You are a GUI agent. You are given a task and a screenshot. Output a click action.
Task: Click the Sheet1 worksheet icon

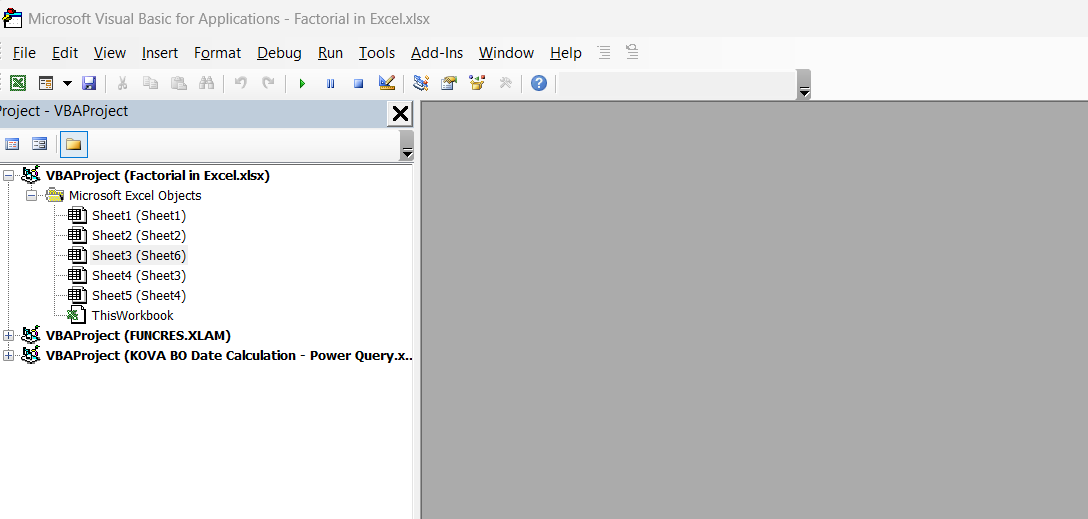(77, 216)
